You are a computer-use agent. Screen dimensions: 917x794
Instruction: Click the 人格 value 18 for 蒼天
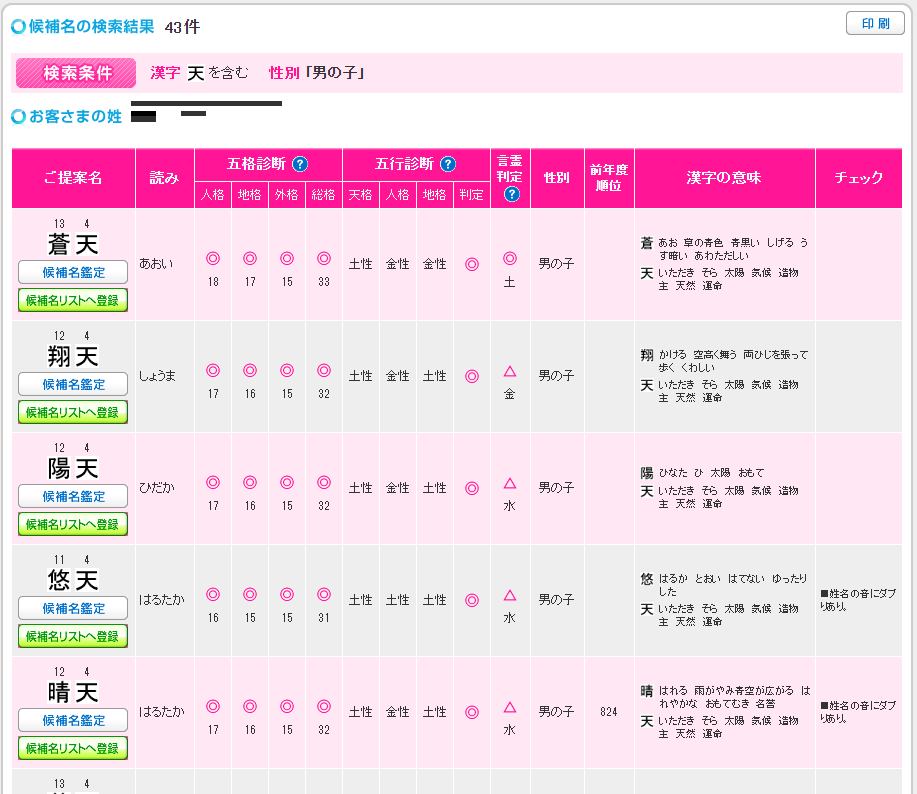click(213, 282)
